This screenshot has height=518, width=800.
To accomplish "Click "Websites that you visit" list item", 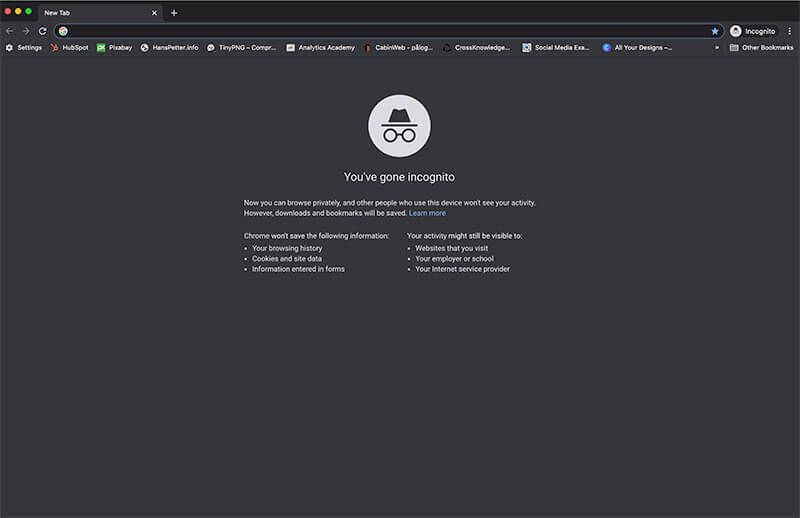I will pyautogui.click(x=452, y=249).
